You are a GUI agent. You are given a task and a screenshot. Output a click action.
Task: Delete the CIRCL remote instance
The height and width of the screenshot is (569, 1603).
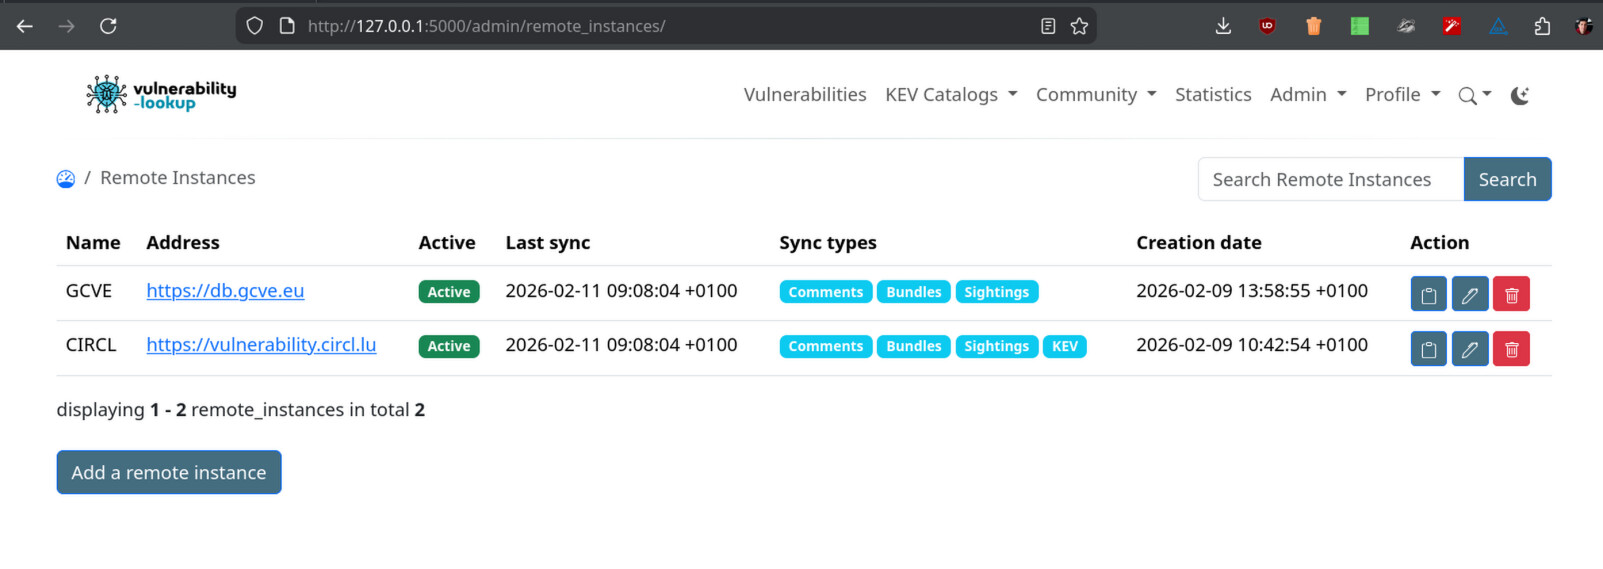[x=1511, y=349]
